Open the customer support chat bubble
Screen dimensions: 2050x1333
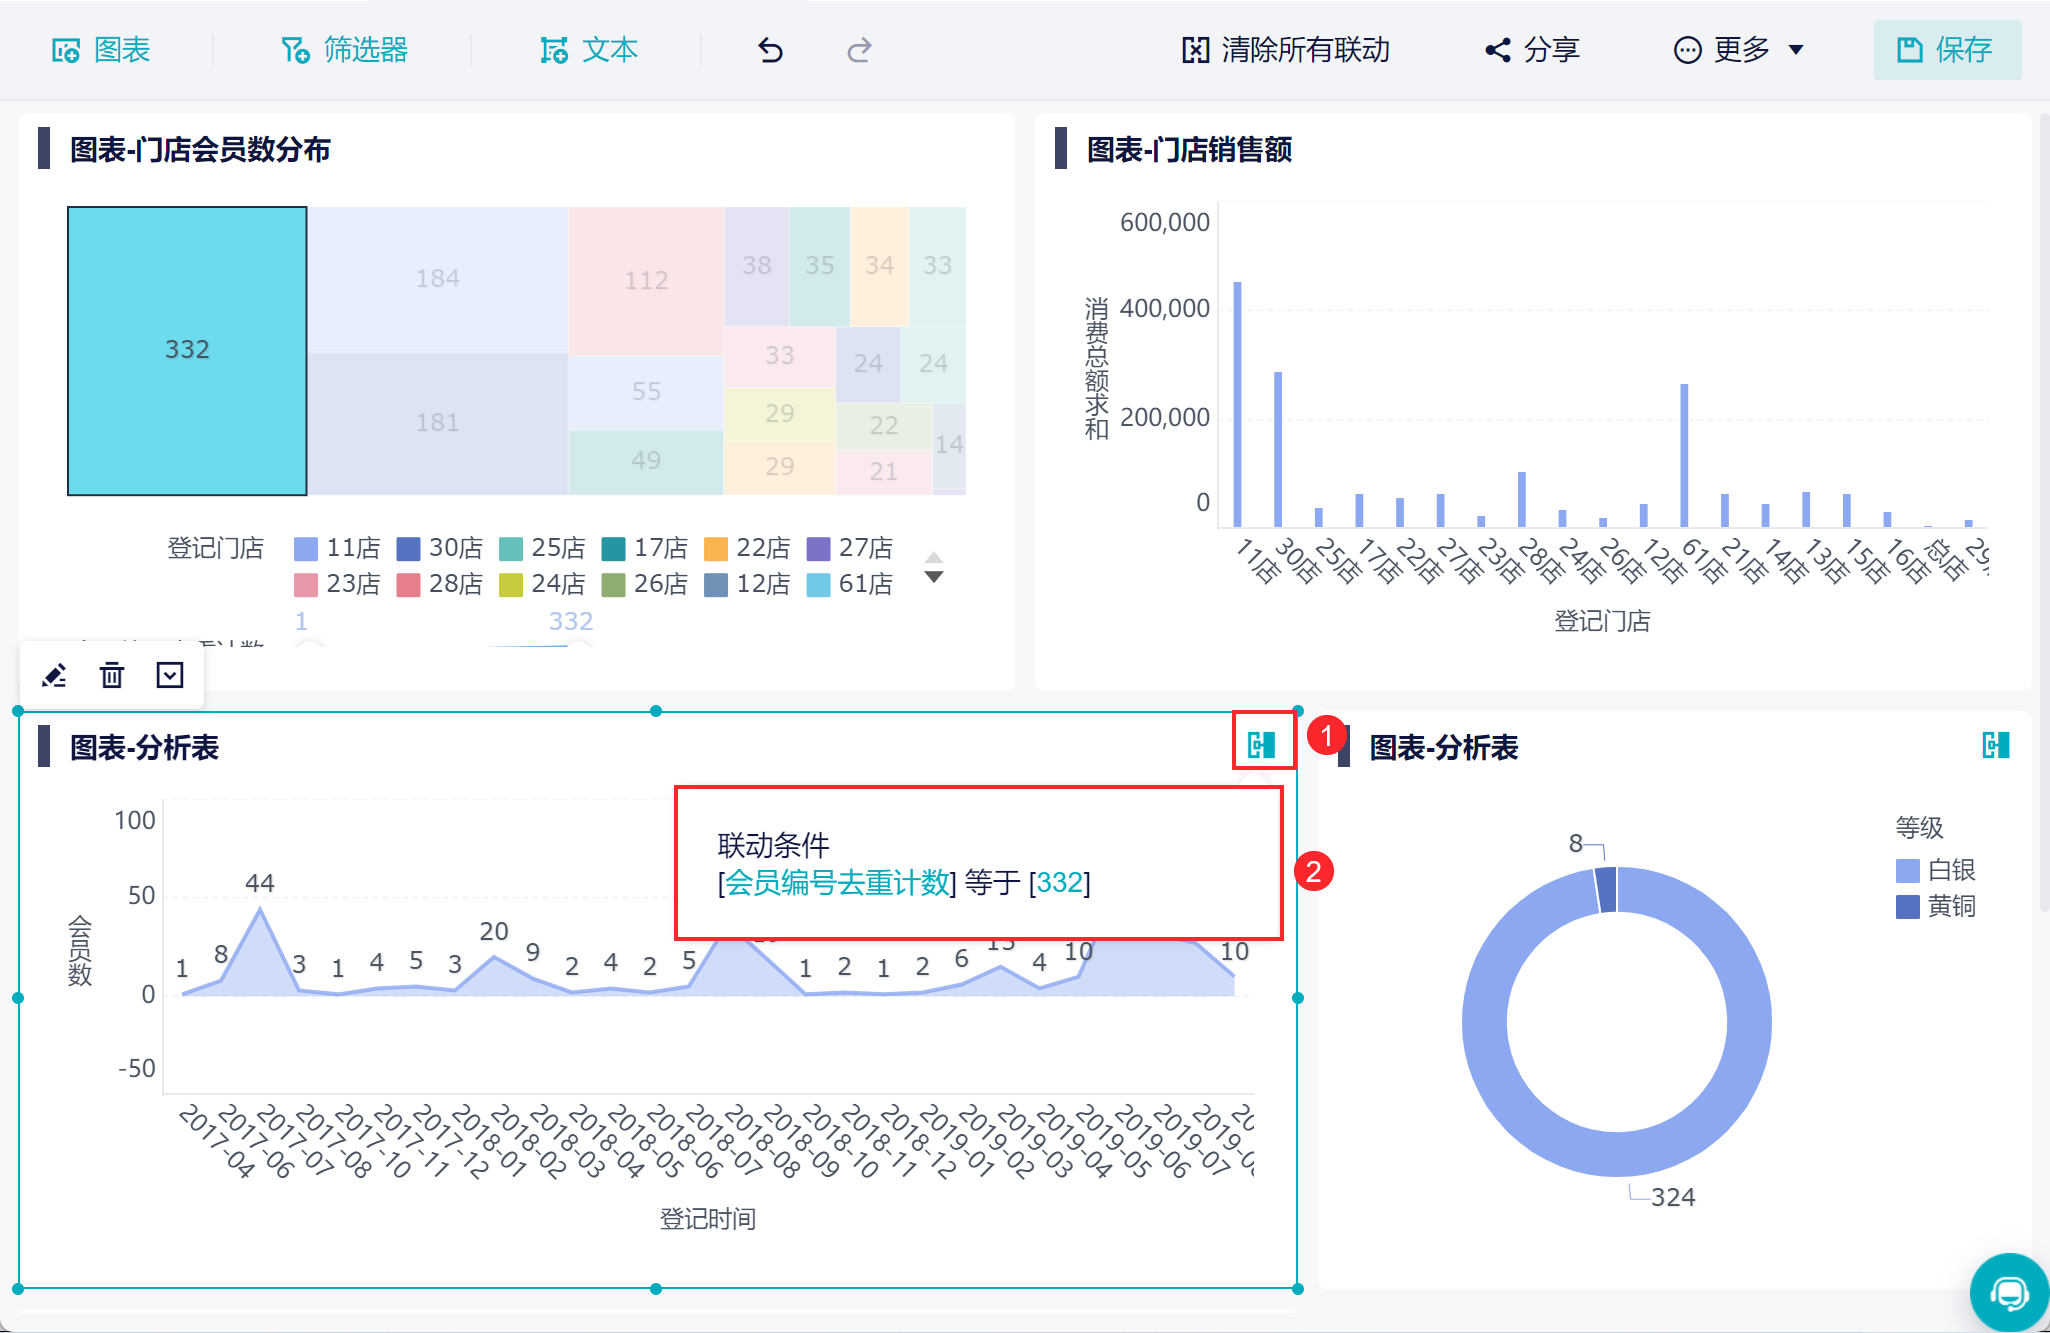pos(2008,1293)
